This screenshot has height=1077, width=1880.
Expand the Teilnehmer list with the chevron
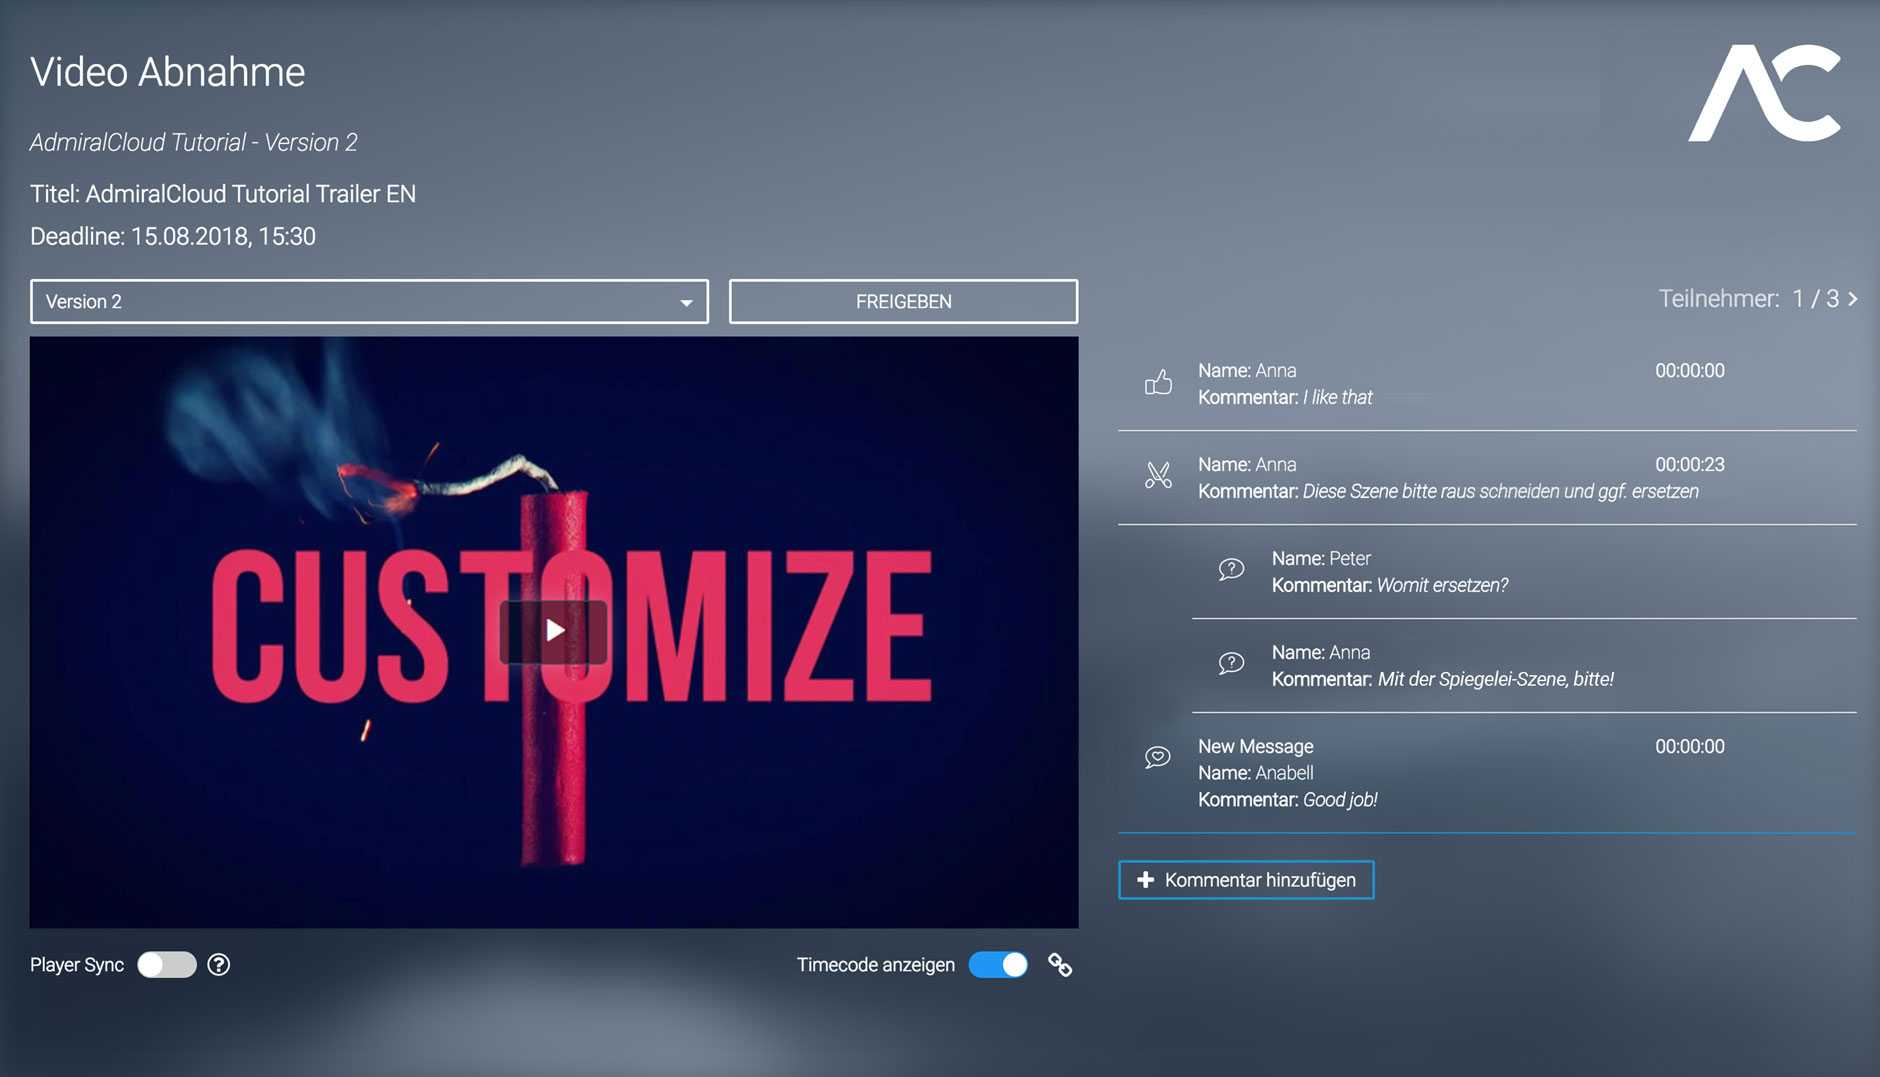click(x=1853, y=299)
